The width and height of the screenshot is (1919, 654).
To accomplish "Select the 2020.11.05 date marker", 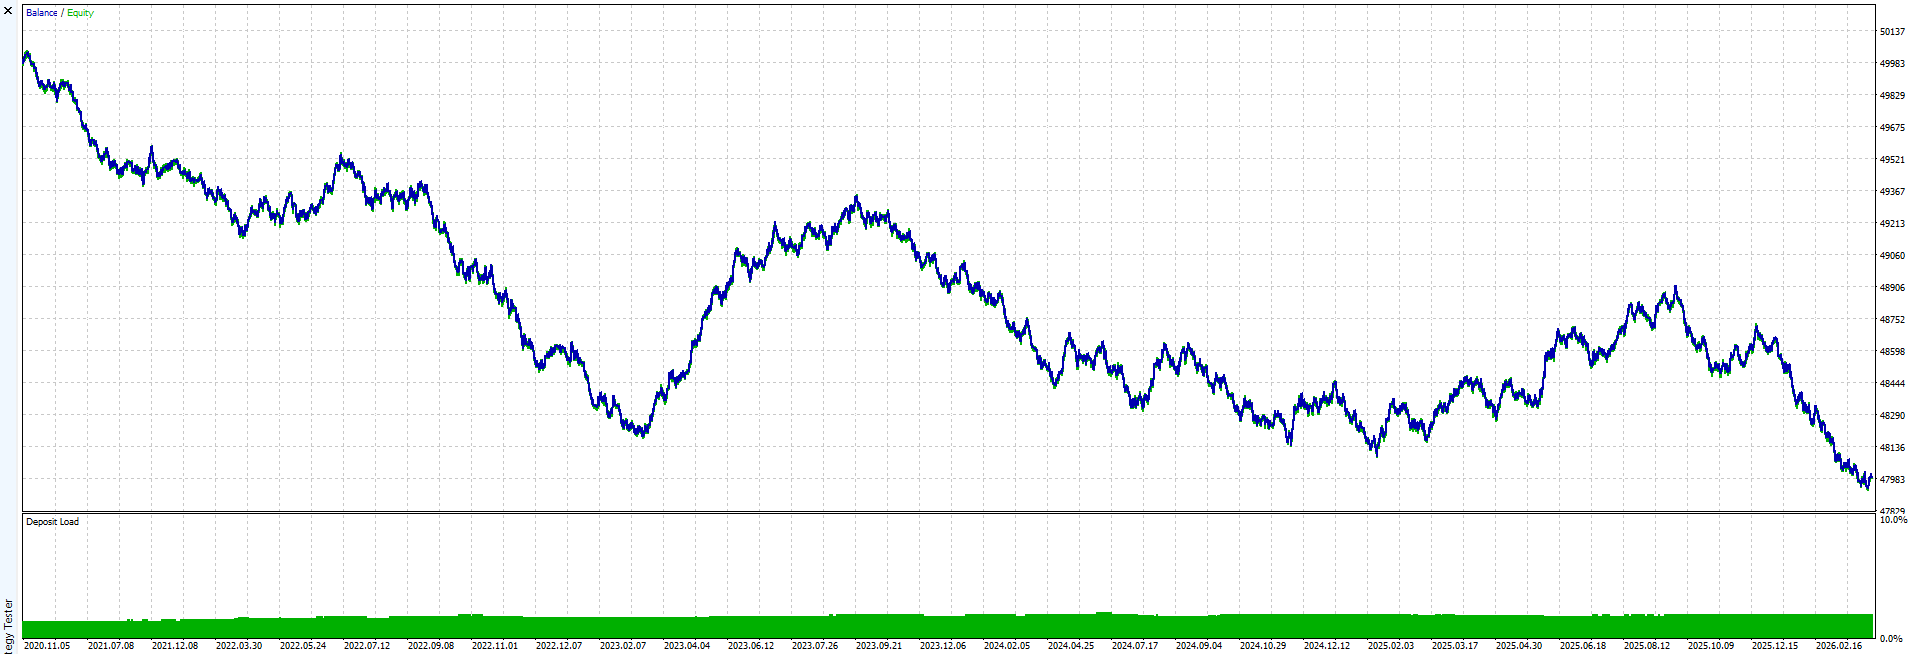I will coord(46,646).
